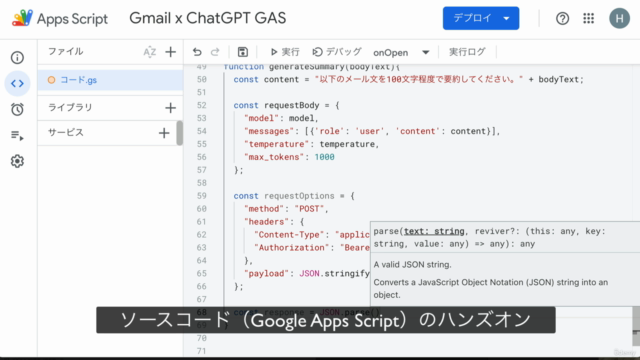Viewport: 640px width, 360px height.
Task: Redo the last edit
Action: [215, 52]
